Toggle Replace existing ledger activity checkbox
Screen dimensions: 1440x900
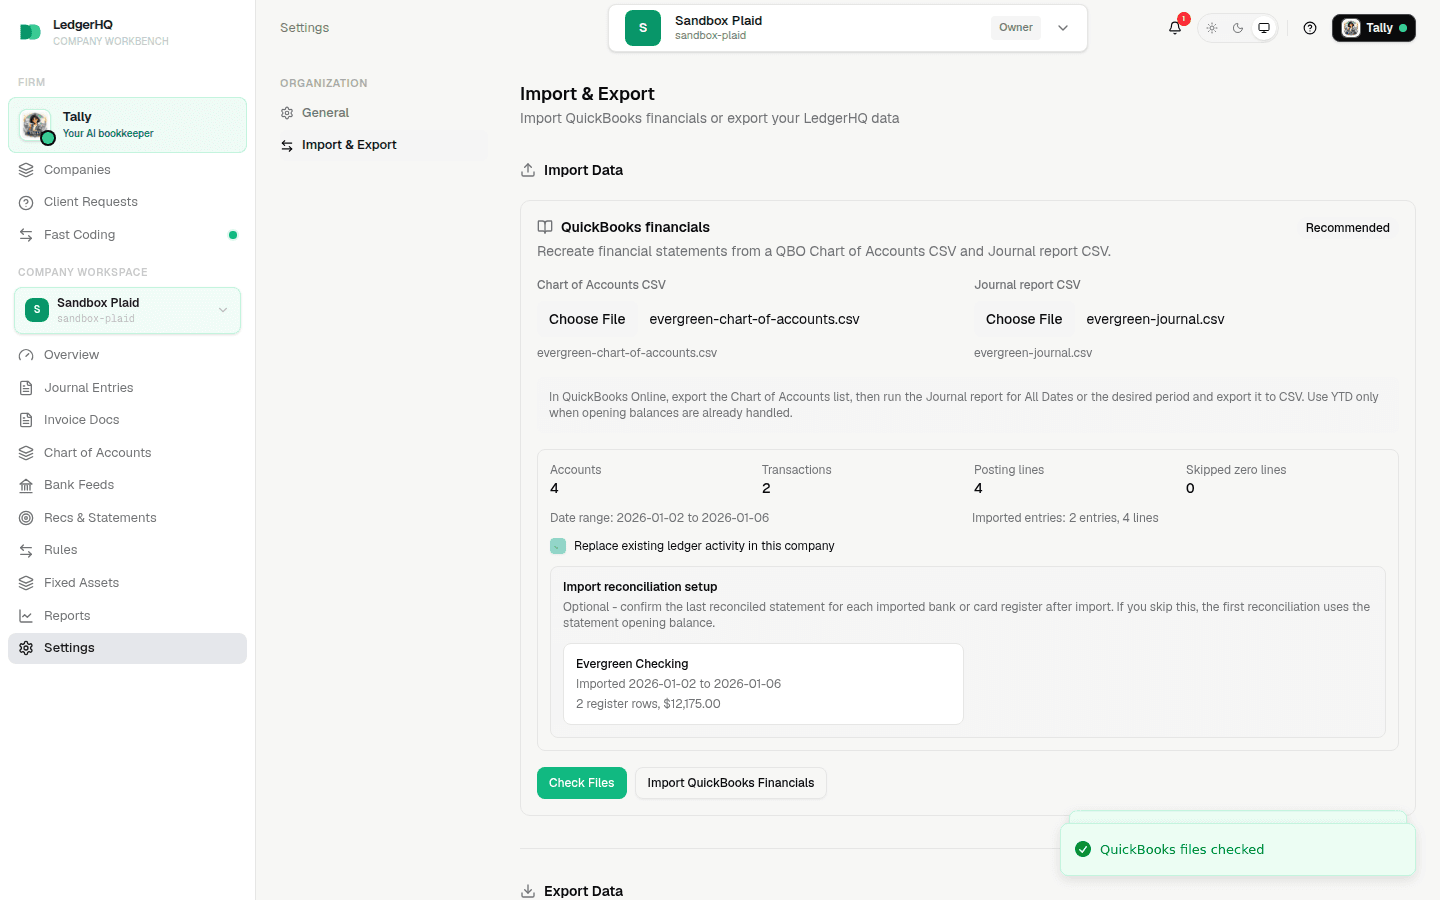(x=558, y=546)
